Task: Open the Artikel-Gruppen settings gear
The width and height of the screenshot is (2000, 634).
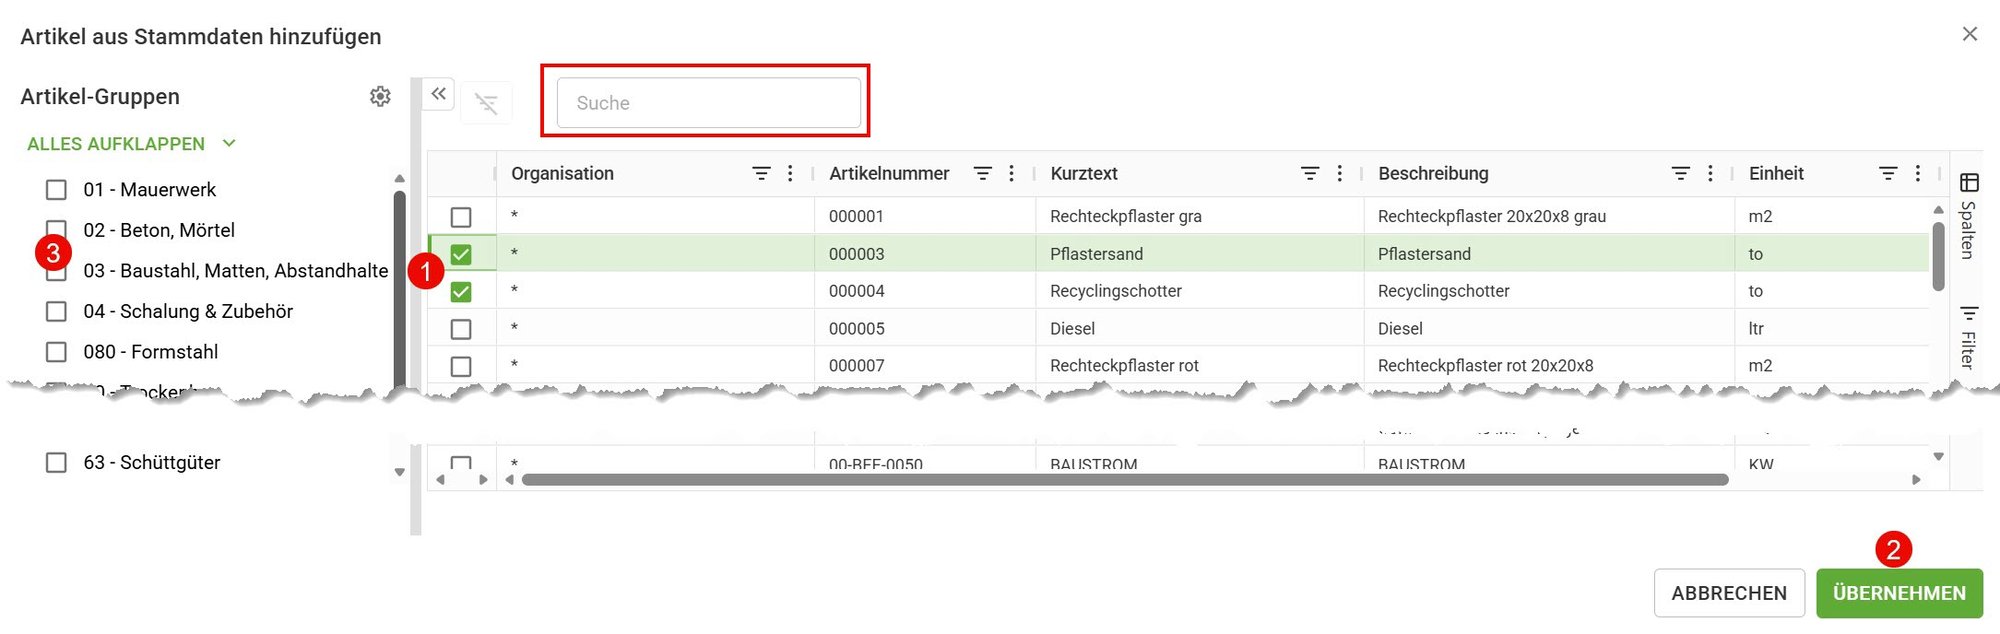Action: (x=380, y=96)
